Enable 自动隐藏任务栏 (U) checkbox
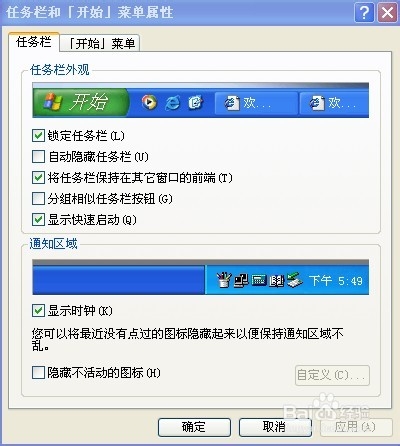Image resolution: width=400 pixels, height=446 pixels. pyautogui.click(x=38, y=156)
